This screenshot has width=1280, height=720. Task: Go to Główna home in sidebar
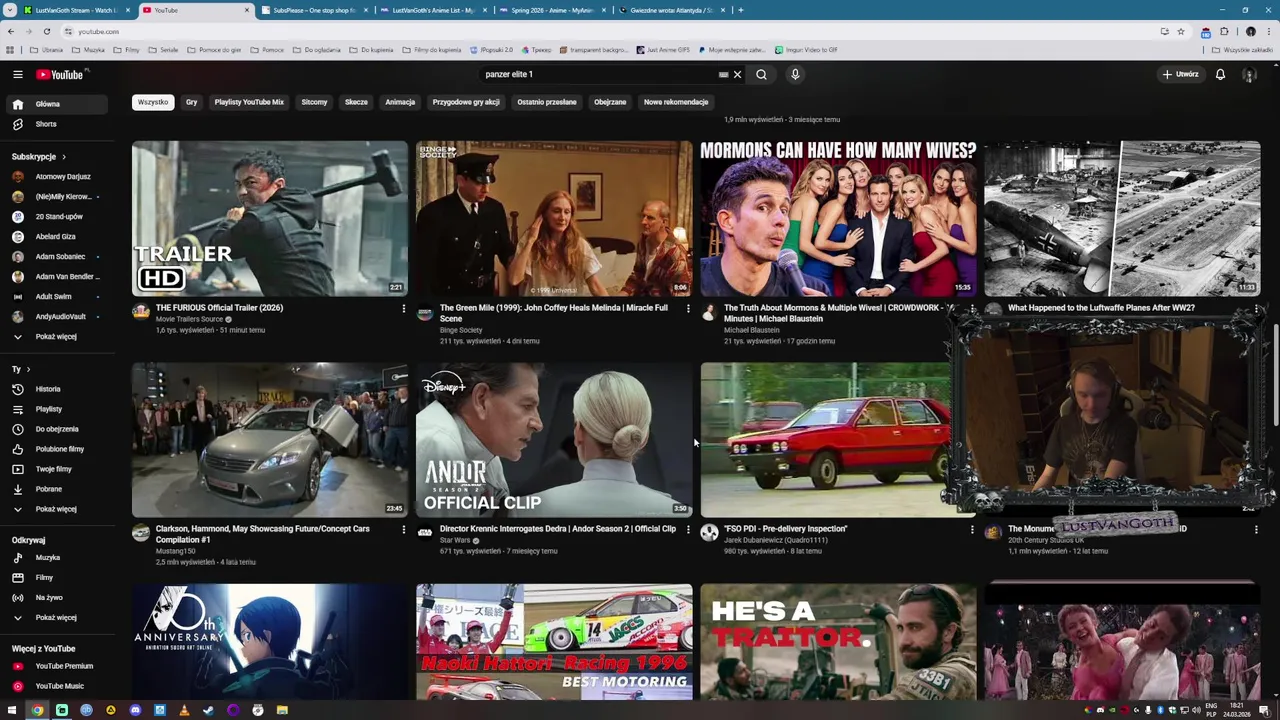58,104
